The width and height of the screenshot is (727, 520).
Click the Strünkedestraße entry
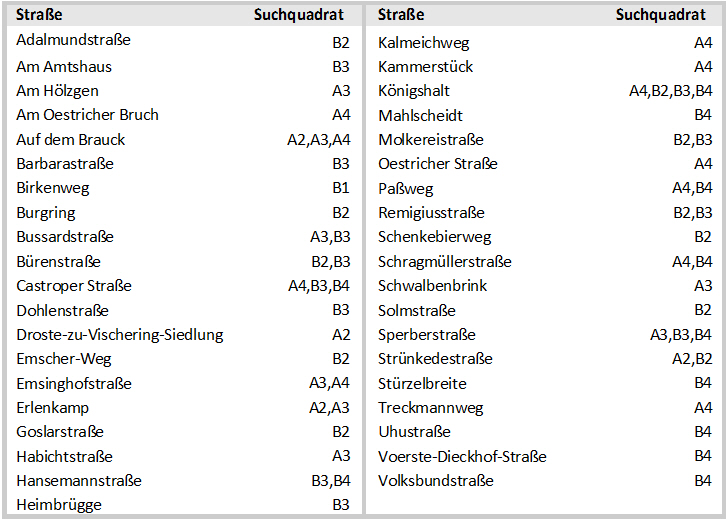435,359
